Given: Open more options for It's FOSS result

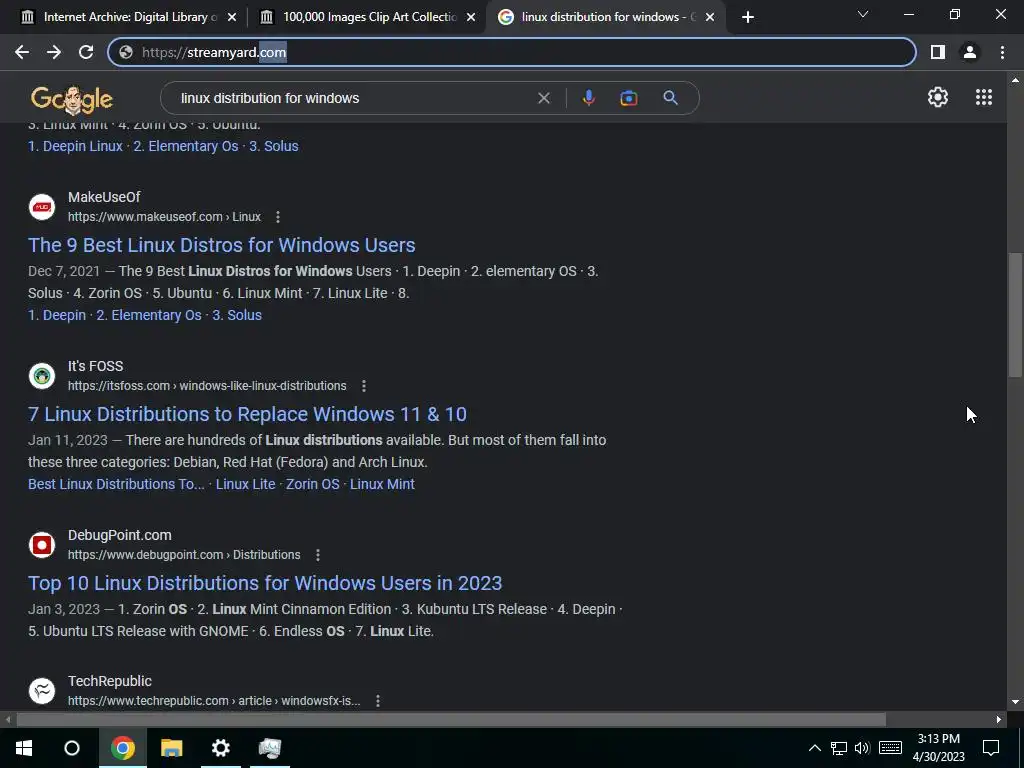Looking at the screenshot, I should point(364,386).
